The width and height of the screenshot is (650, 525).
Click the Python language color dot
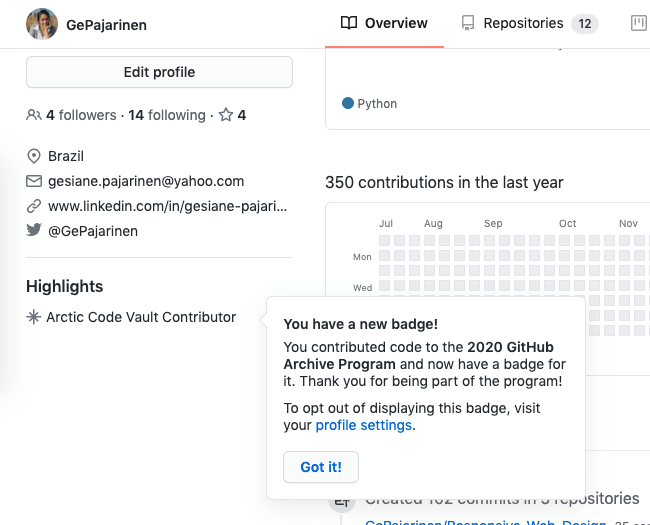(348, 103)
